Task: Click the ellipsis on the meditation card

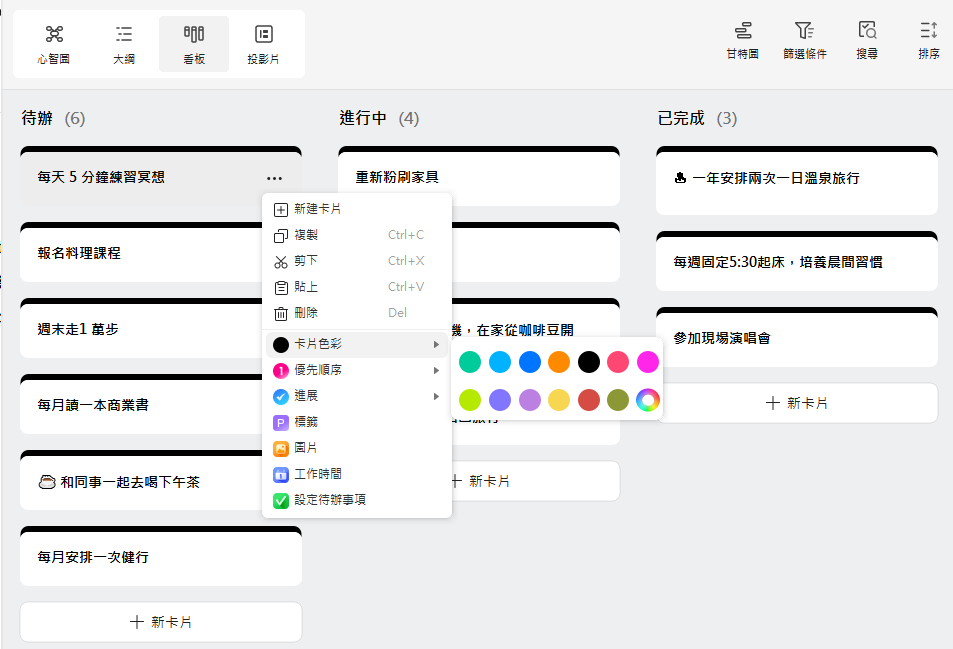Action: 274,177
